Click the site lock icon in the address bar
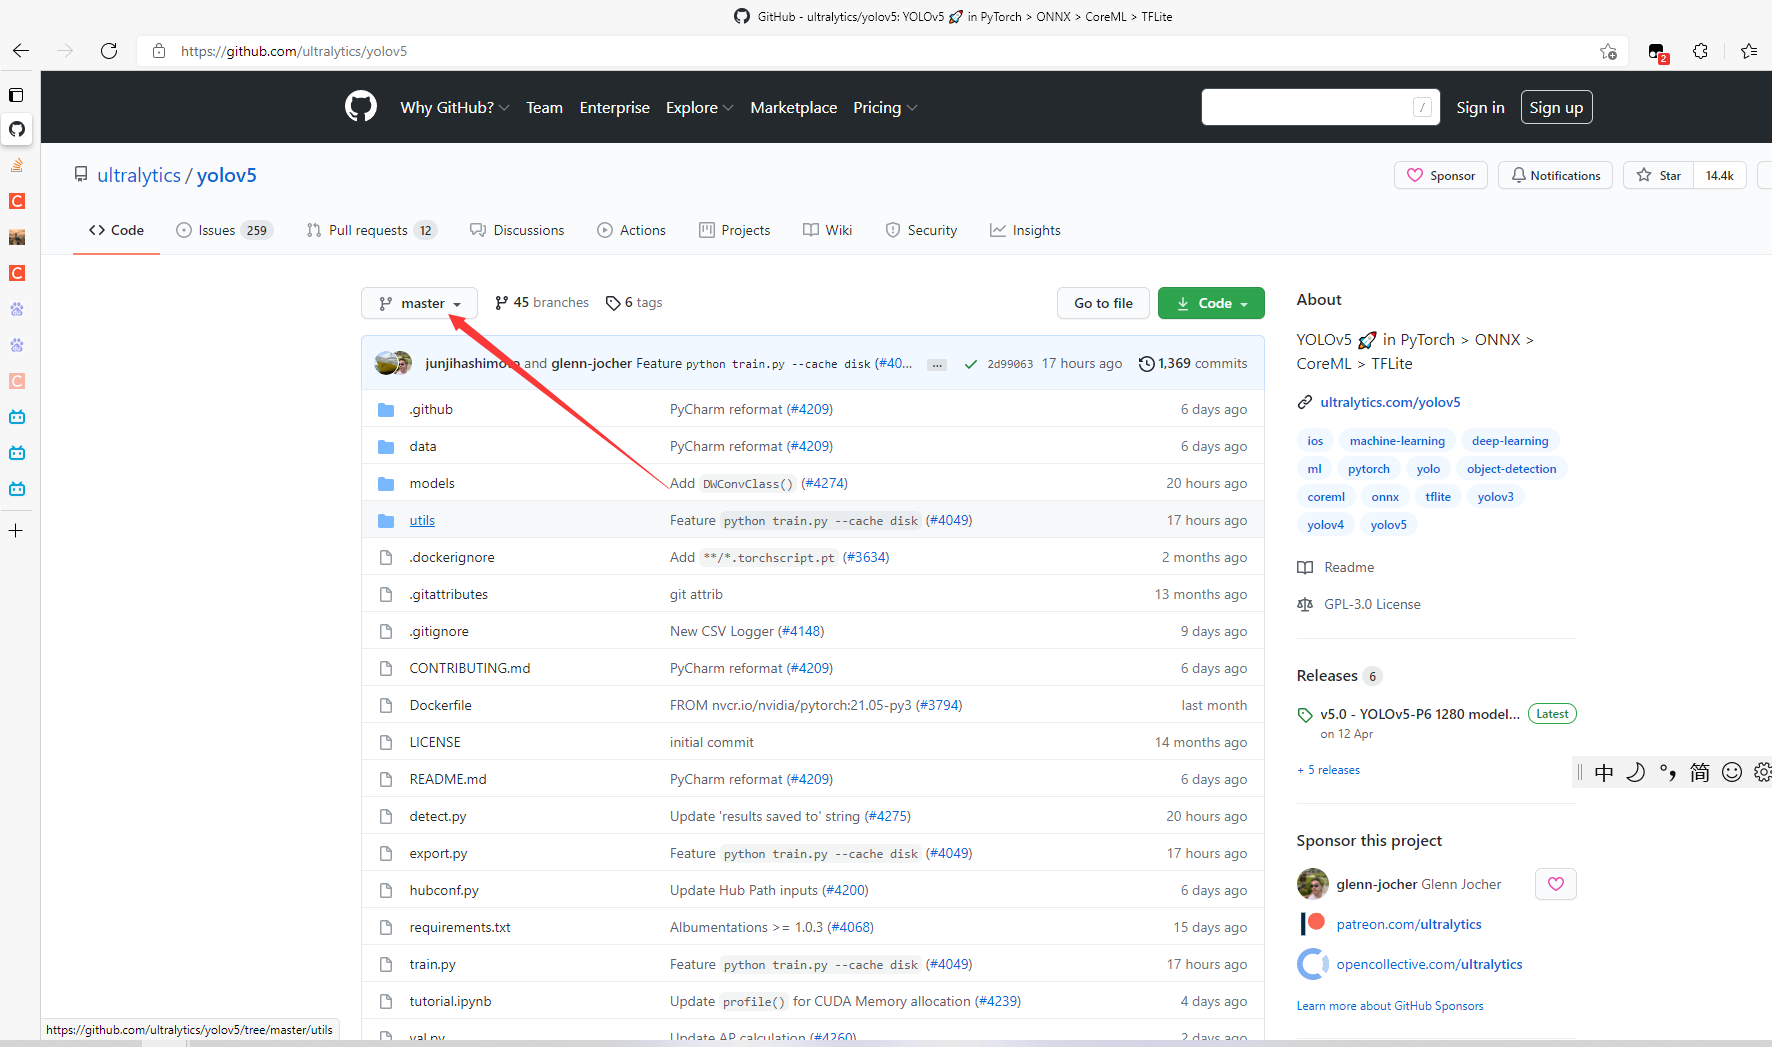Screen dimensions: 1772x1047 tap(158, 51)
